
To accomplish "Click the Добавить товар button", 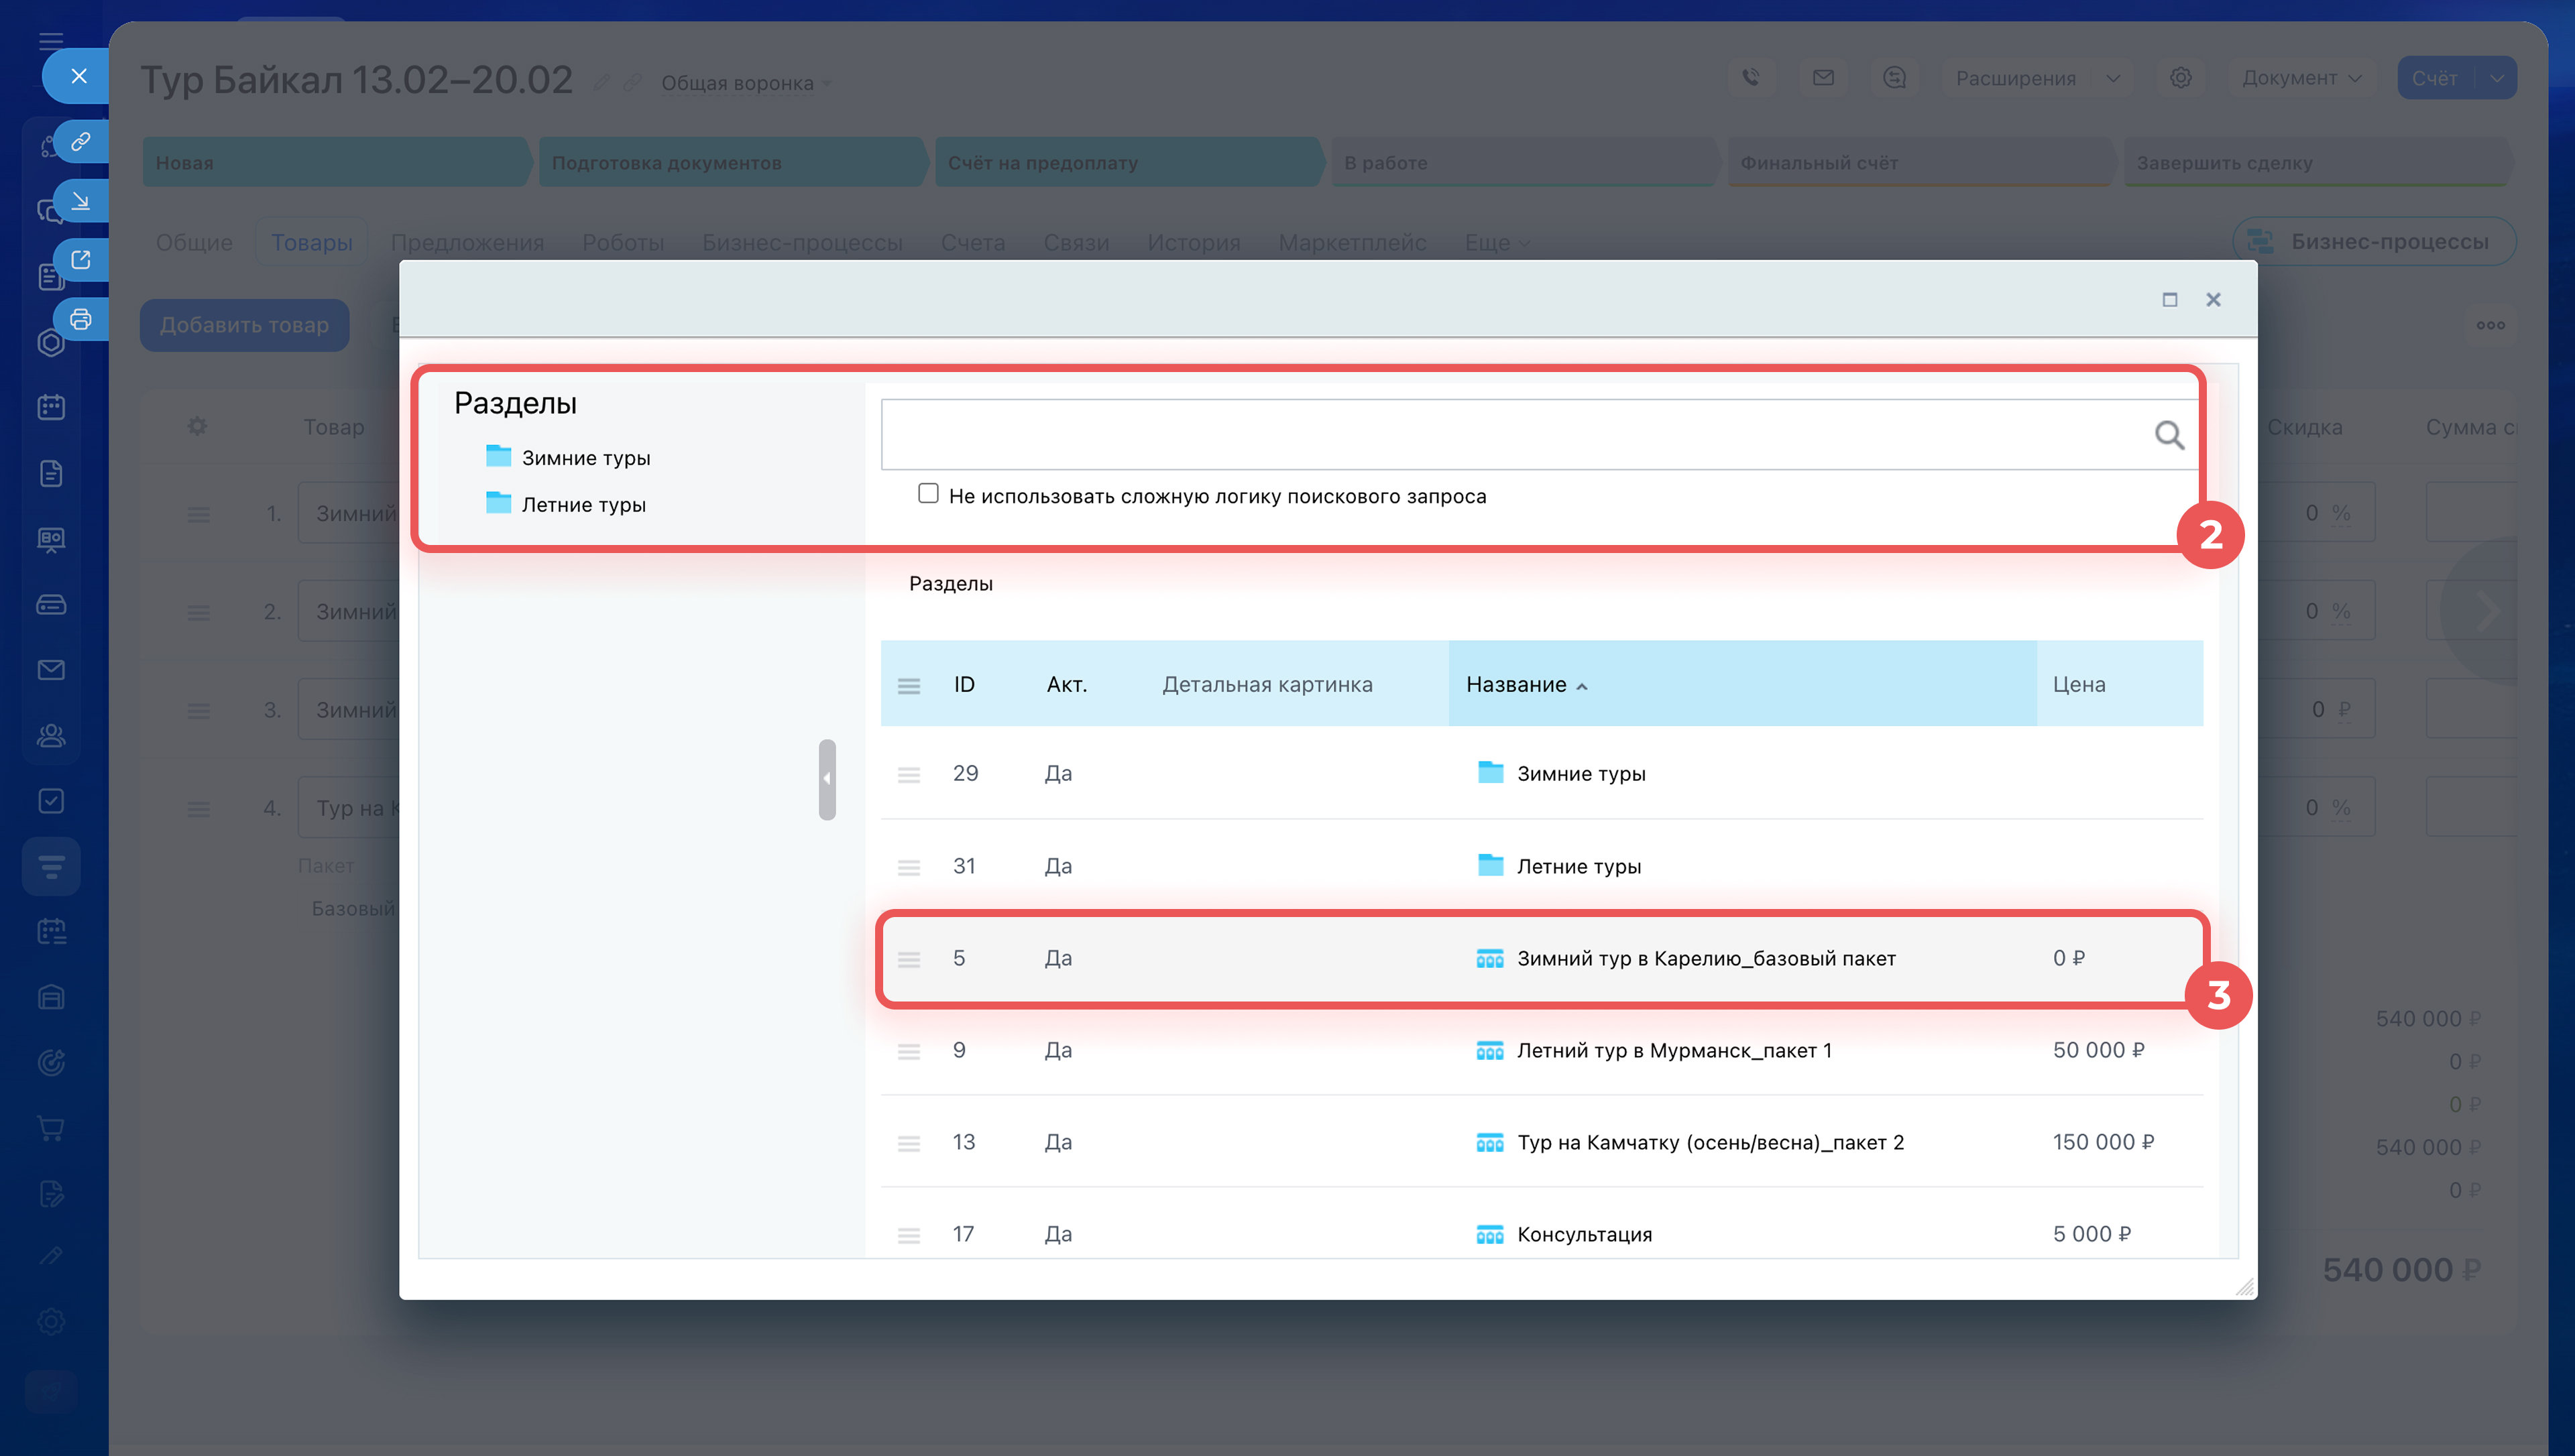I will tap(244, 325).
